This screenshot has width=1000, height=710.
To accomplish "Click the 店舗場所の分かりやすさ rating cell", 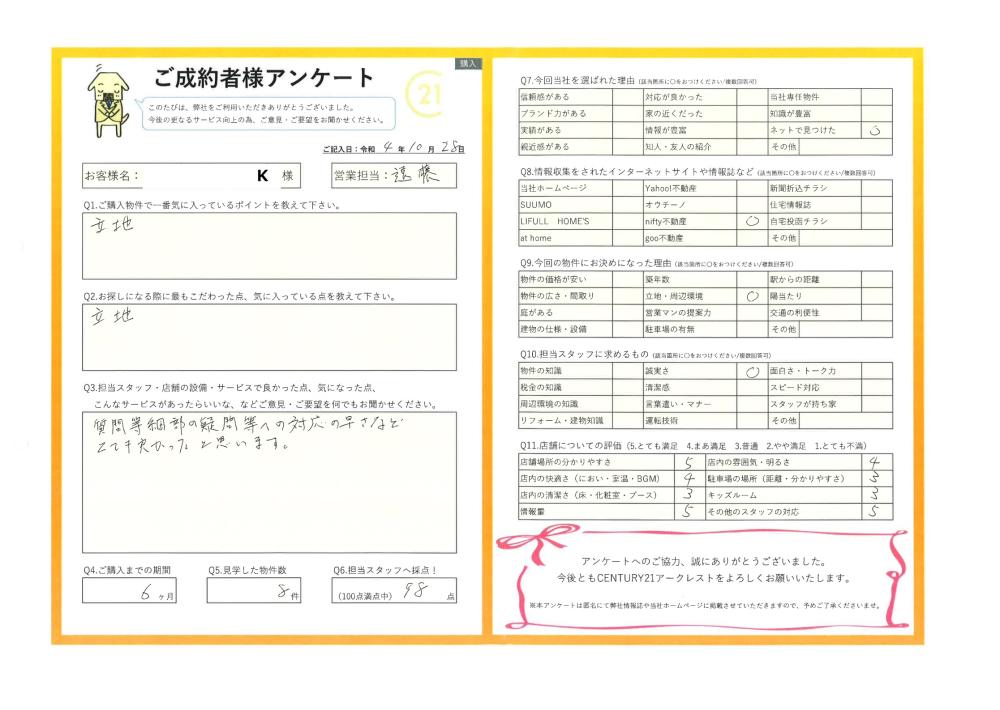I will [687, 463].
